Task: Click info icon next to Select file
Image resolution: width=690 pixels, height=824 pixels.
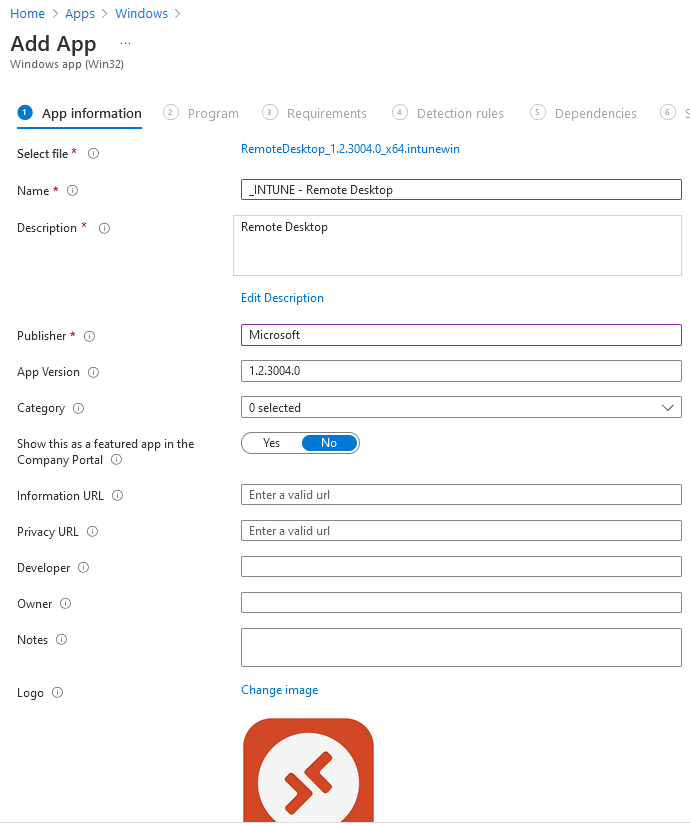Action: point(93,153)
